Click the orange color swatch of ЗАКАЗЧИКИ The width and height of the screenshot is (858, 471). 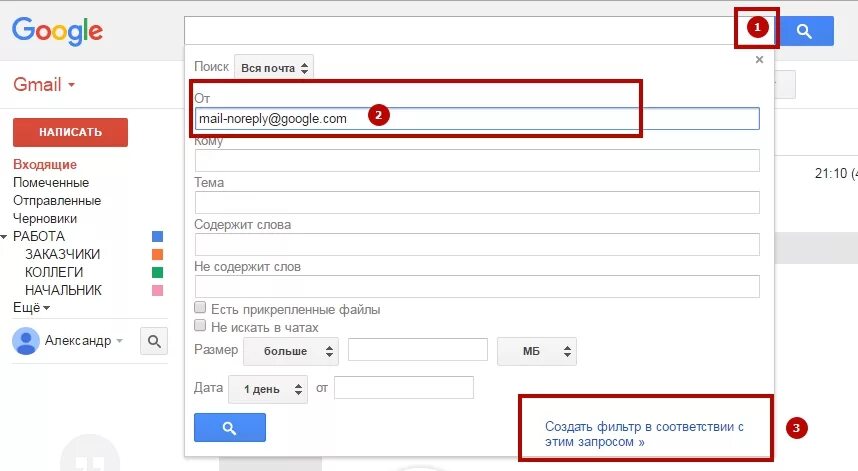click(x=158, y=254)
